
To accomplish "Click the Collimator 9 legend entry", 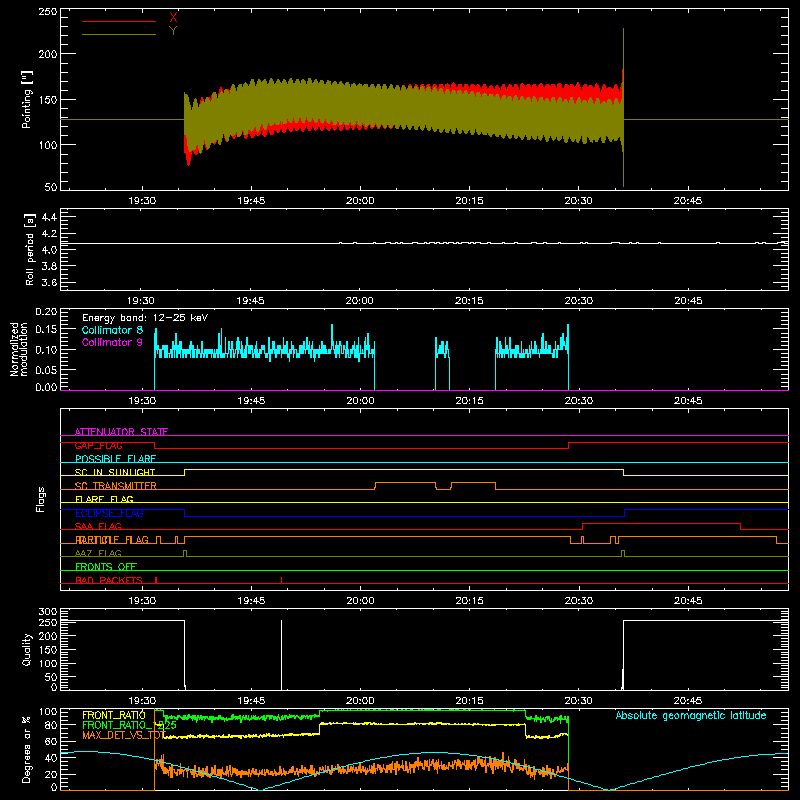I will pos(112,342).
